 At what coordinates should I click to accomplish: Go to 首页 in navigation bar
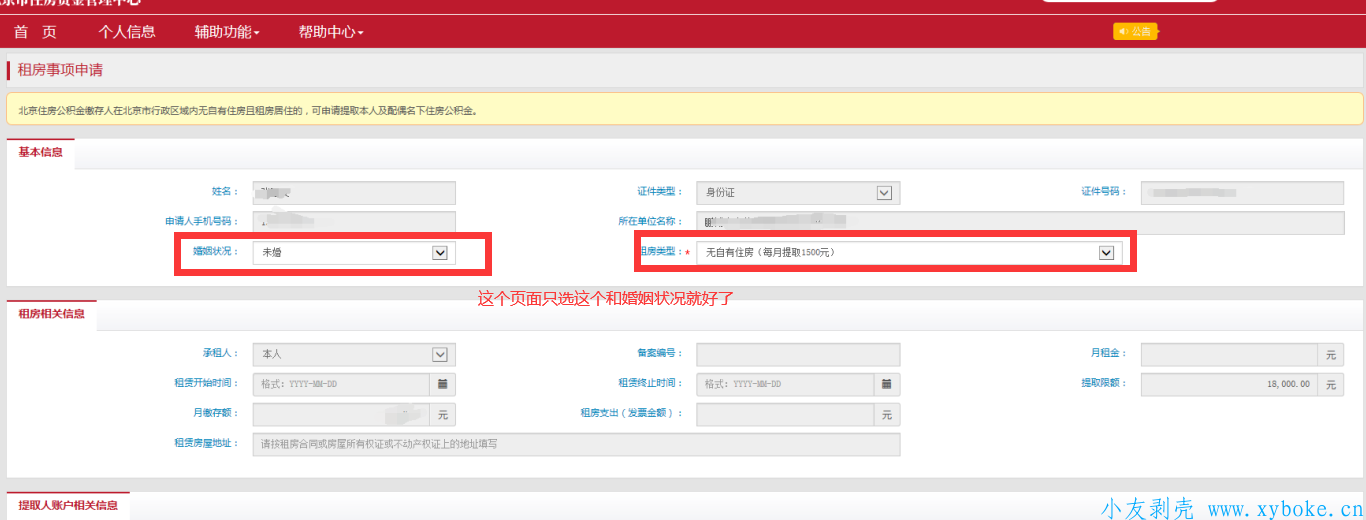(x=35, y=32)
